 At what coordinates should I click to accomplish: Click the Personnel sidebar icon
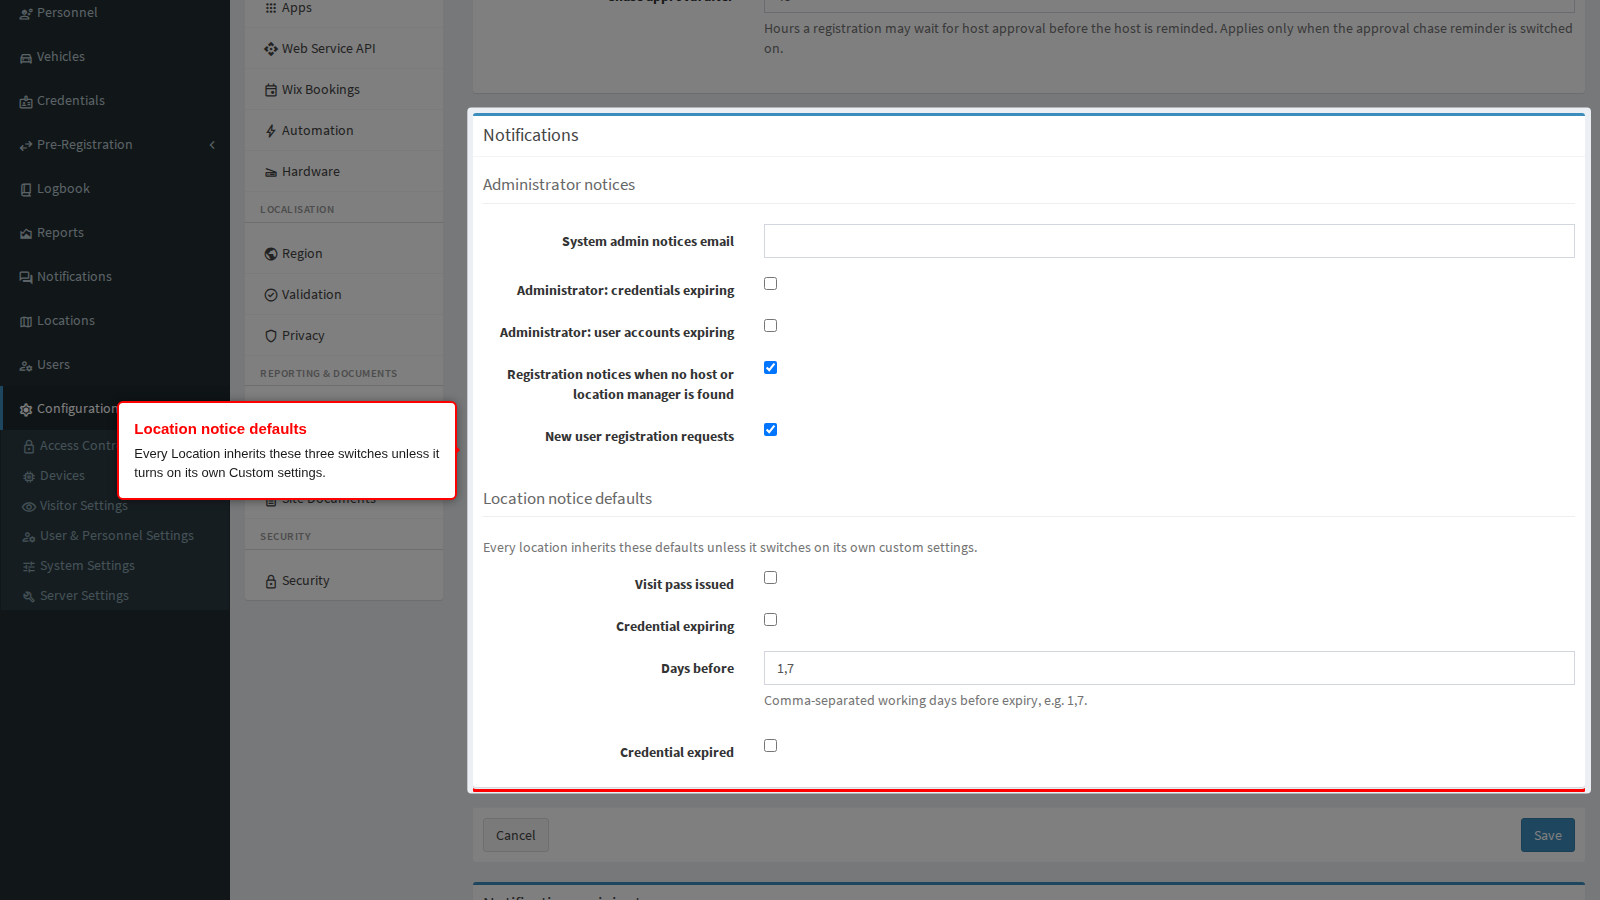pyautogui.click(x=26, y=13)
